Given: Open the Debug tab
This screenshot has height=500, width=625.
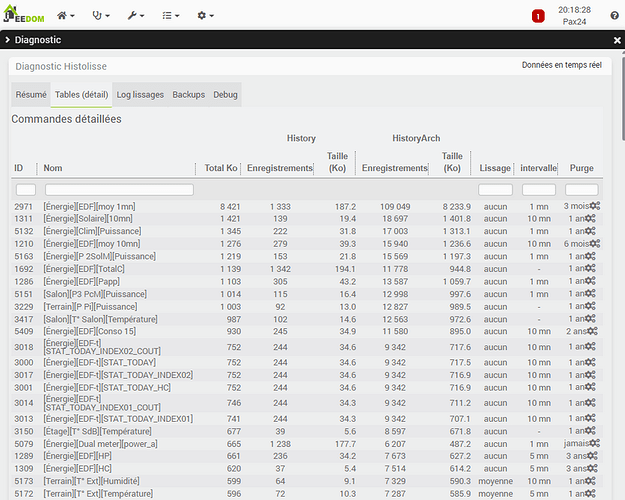Looking at the screenshot, I should (226, 95).
